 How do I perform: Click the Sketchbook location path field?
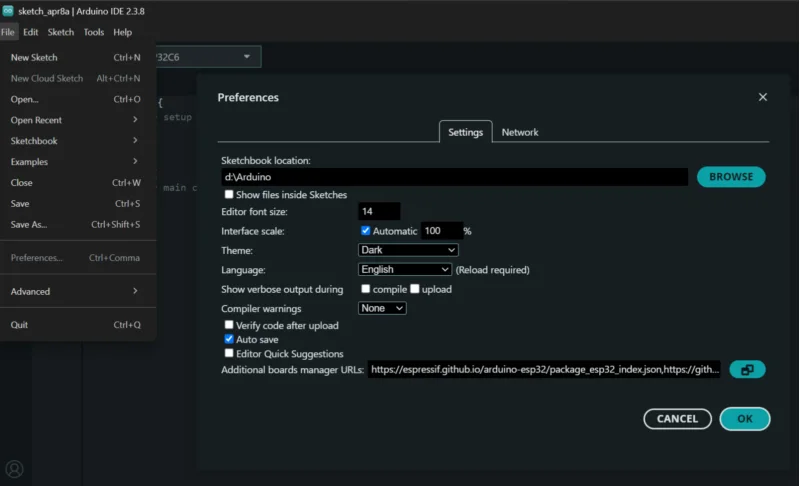click(x=454, y=177)
